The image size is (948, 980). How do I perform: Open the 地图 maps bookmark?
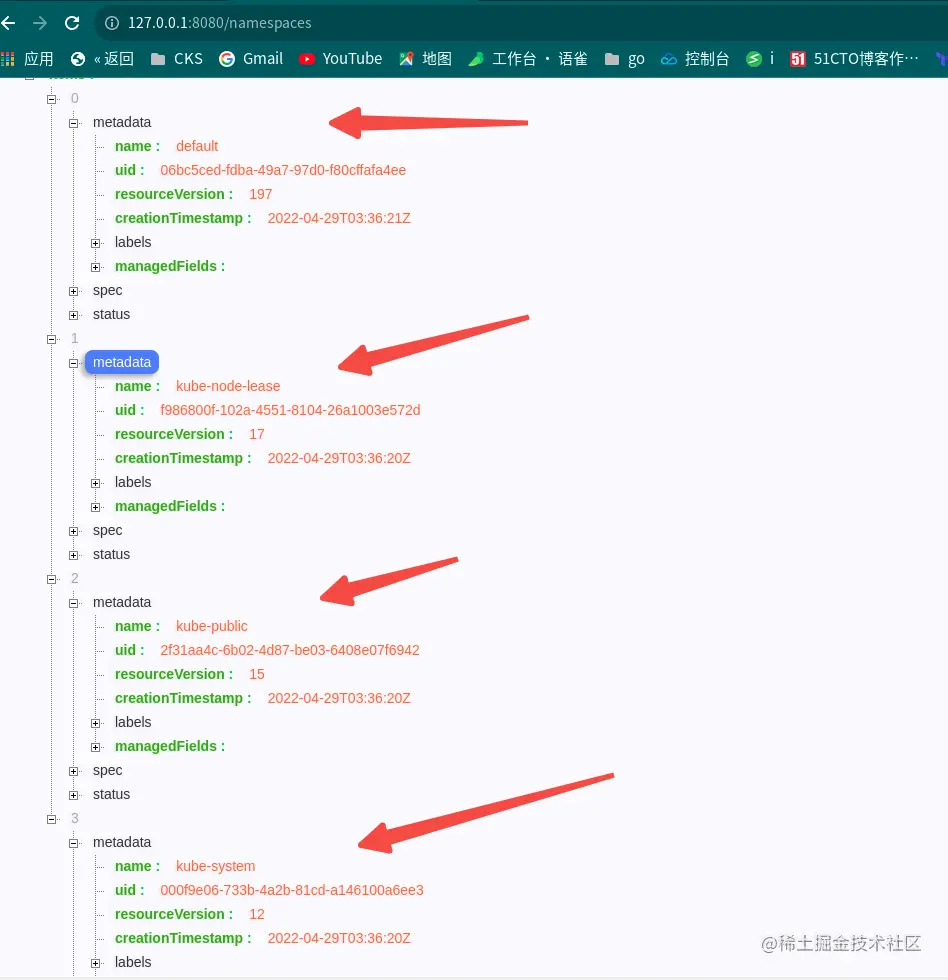(x=426, y=59)
